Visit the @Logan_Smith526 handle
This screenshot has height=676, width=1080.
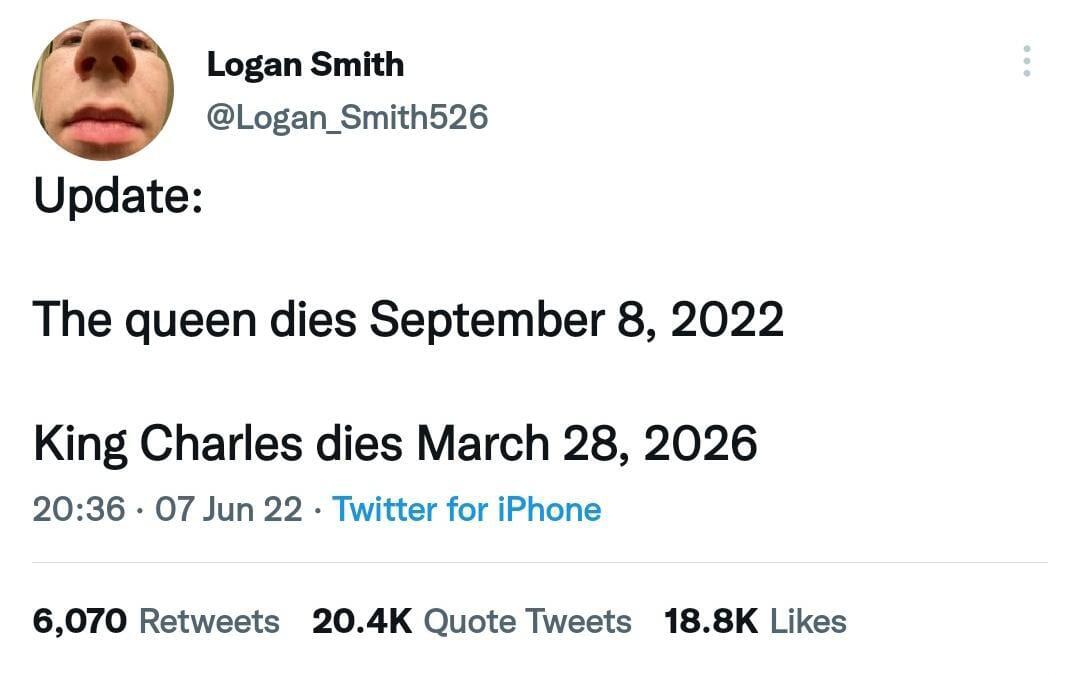347,117
